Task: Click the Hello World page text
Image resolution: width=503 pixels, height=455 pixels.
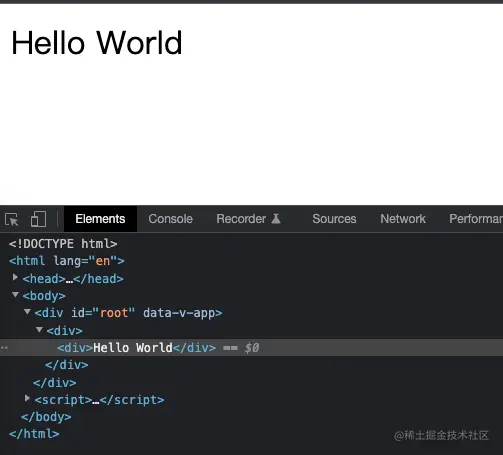Action: click(97, 43)
